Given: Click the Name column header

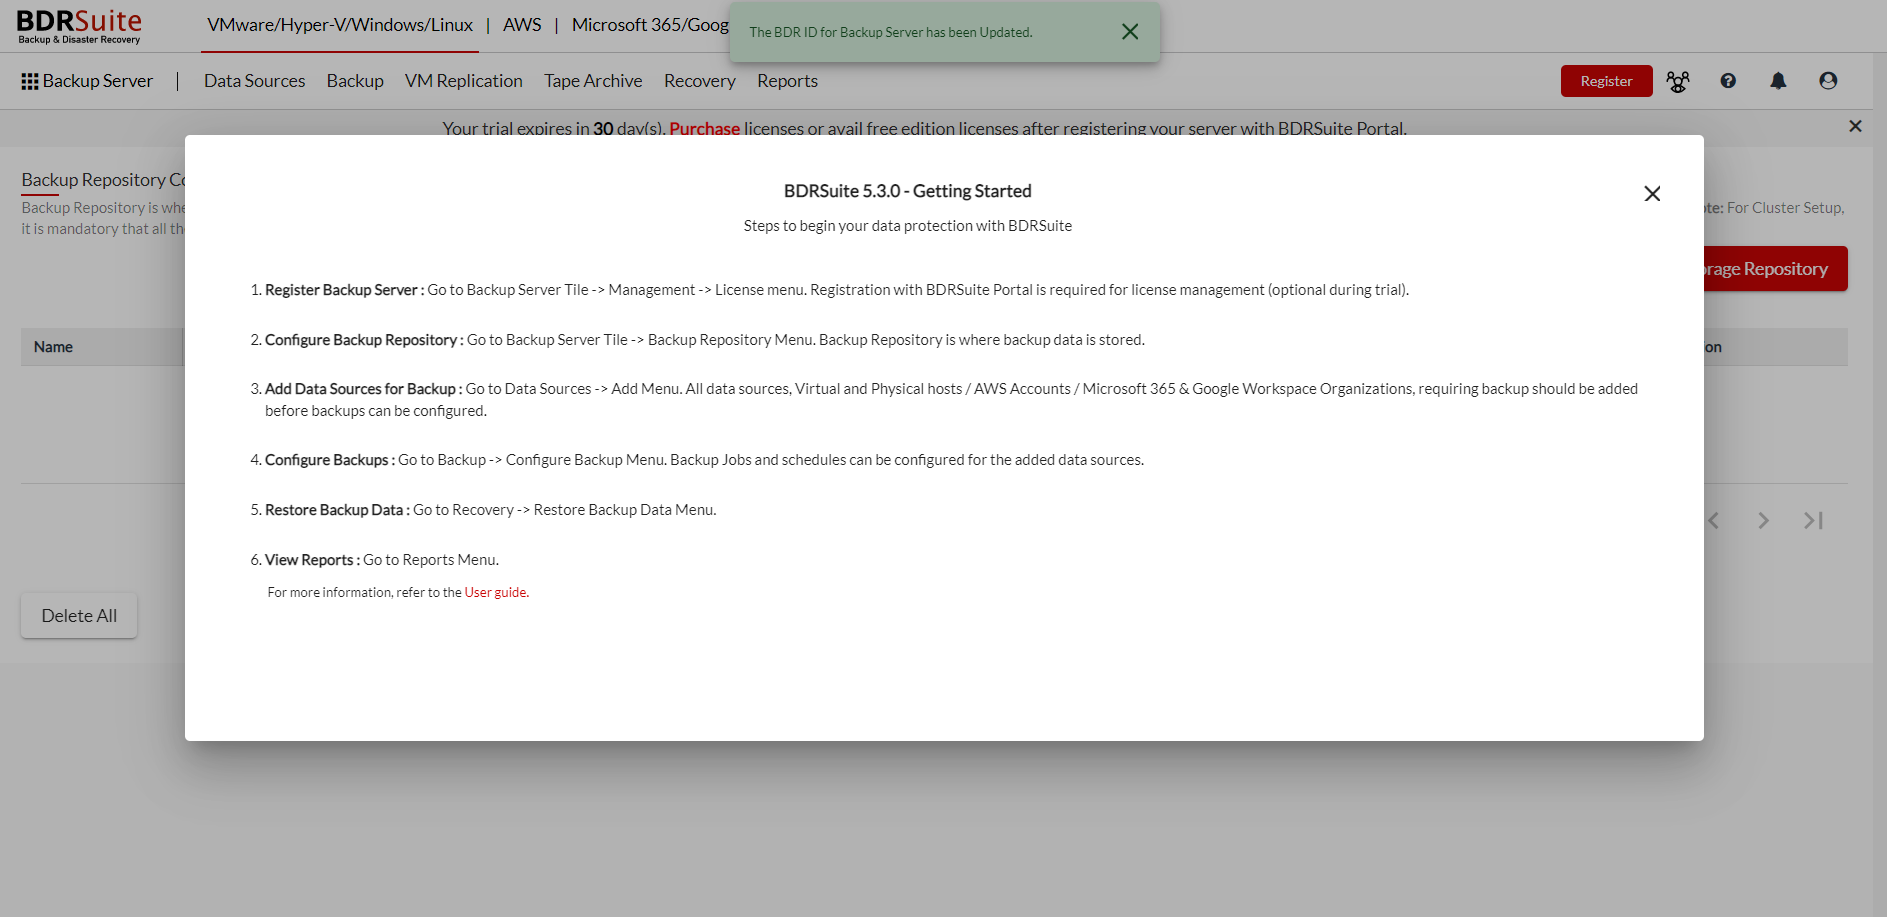Looking at the screenshot, I should 53,347.
